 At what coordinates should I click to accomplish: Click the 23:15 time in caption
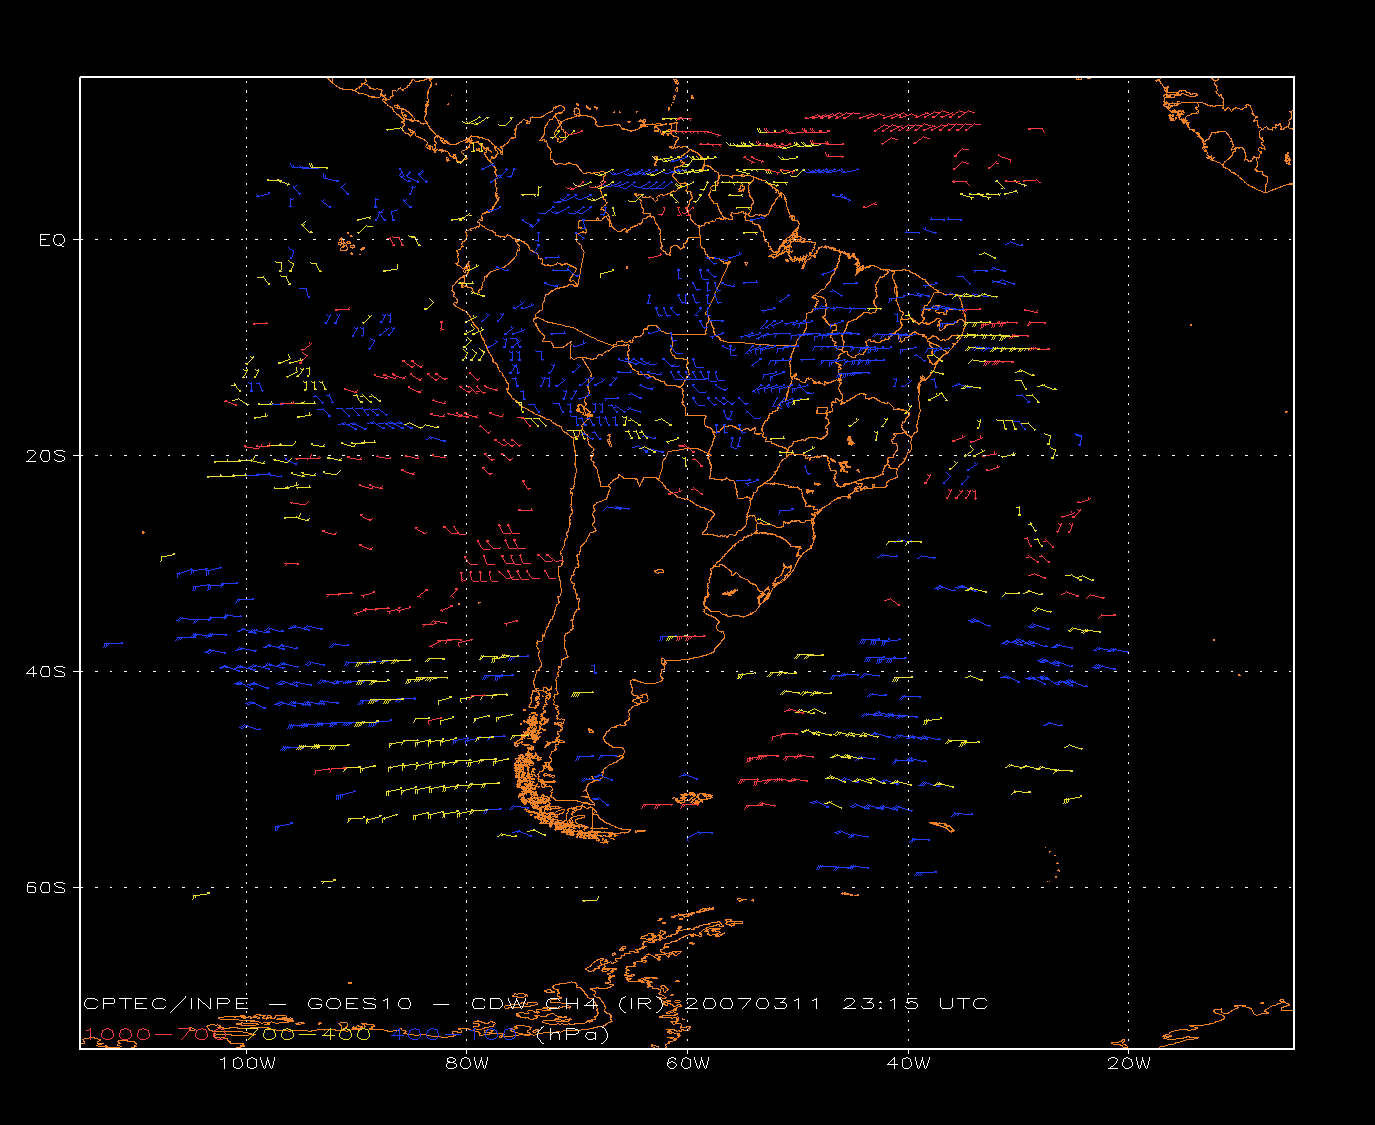(x=881, y=1004)
